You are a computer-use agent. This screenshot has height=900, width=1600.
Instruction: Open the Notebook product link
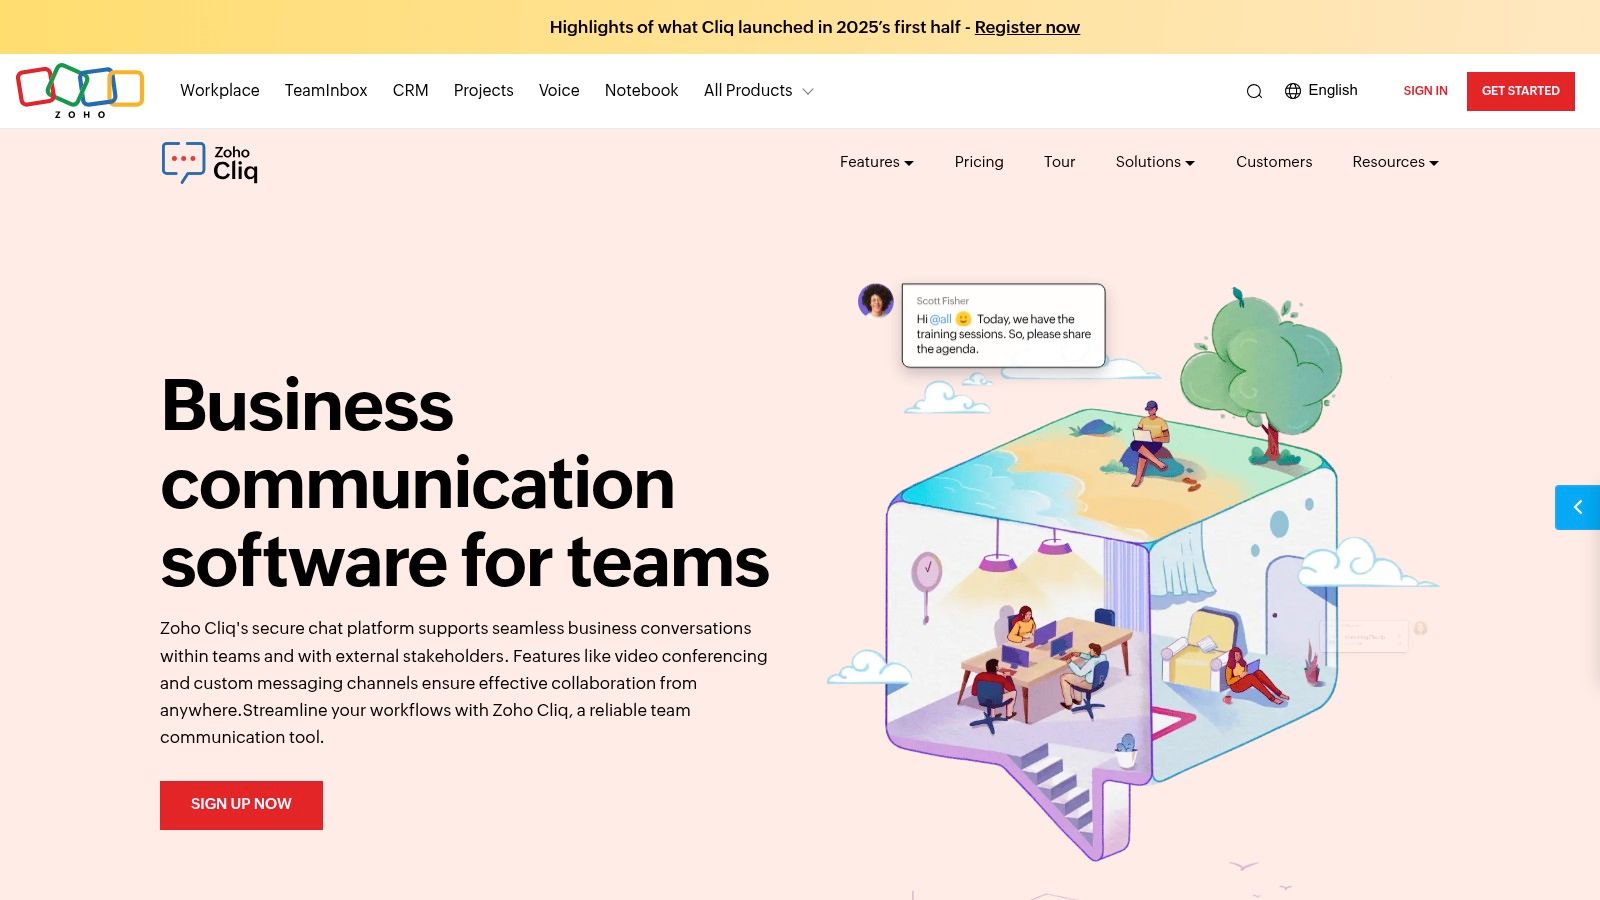pyautogui.click(x=641, y=90)
